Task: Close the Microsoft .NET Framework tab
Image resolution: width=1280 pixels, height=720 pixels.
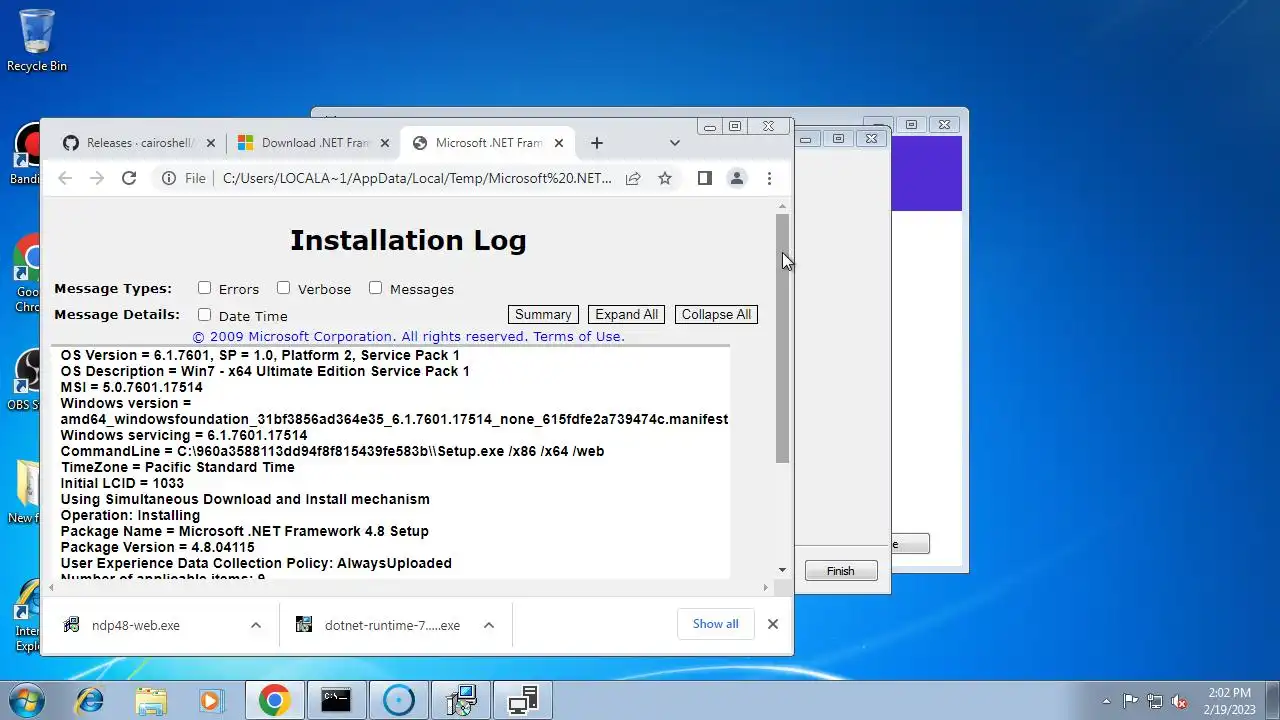Action: 559,143
